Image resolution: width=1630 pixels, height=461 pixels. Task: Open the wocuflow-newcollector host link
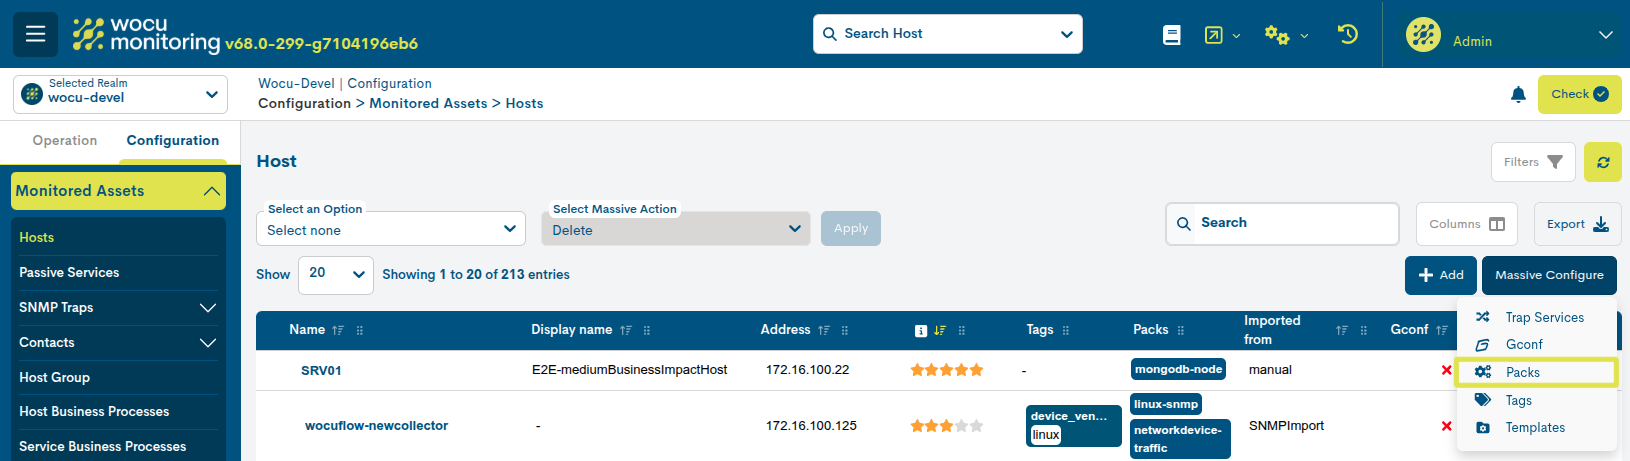(x=376, y=425)
